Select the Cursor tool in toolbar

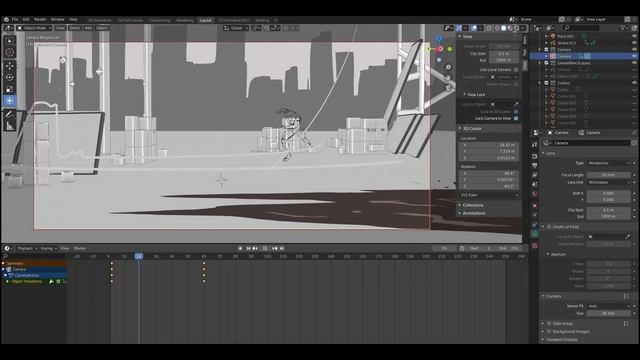(x=10, y=53)
